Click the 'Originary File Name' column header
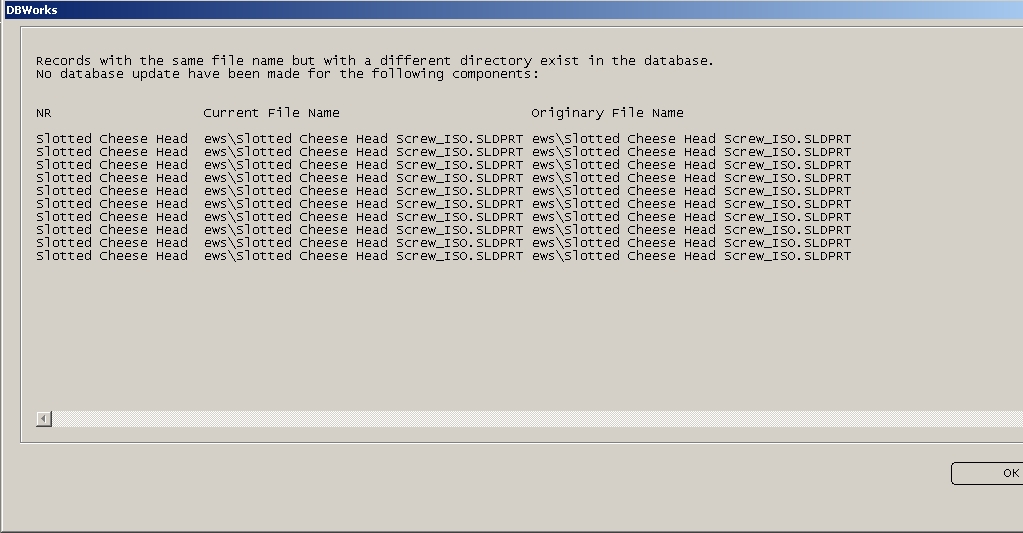The width and height of the screenshot is (1023, 533). click(x=607, y=113)
